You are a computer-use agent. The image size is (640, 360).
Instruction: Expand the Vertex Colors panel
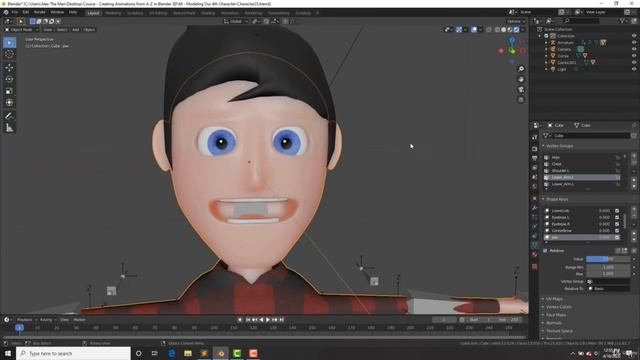(557, 307)
